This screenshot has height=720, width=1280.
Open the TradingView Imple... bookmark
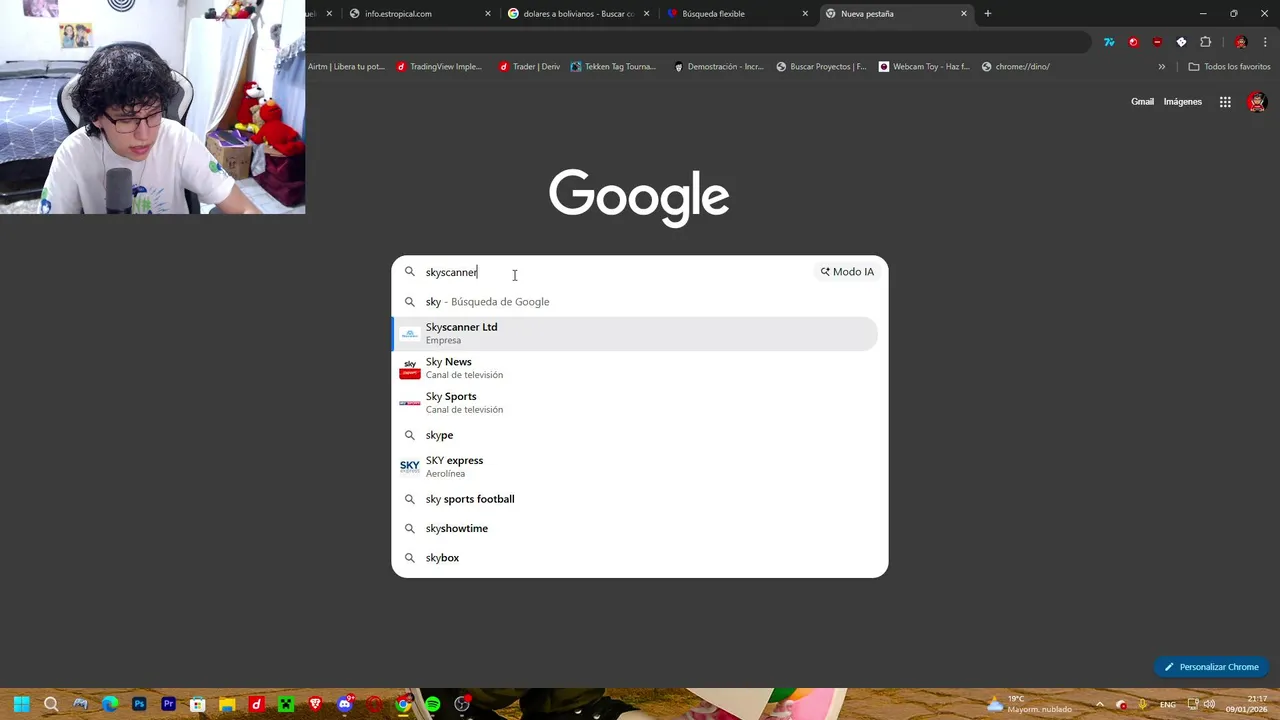coord(439,67)
